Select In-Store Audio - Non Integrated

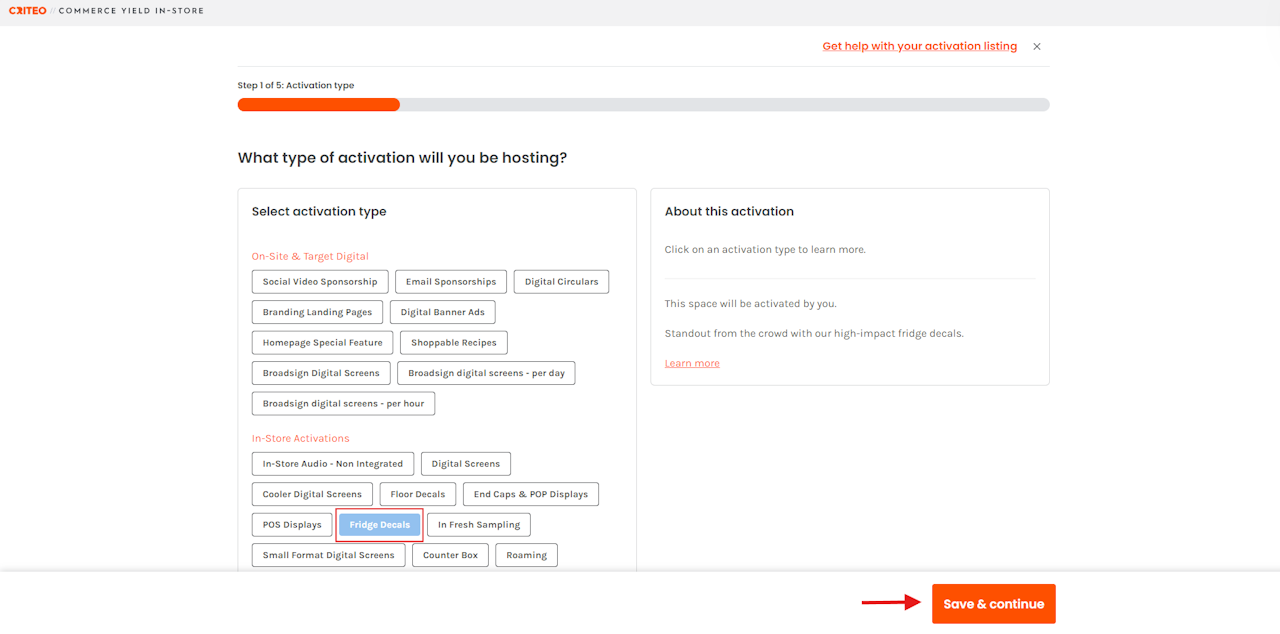(332, 464)
